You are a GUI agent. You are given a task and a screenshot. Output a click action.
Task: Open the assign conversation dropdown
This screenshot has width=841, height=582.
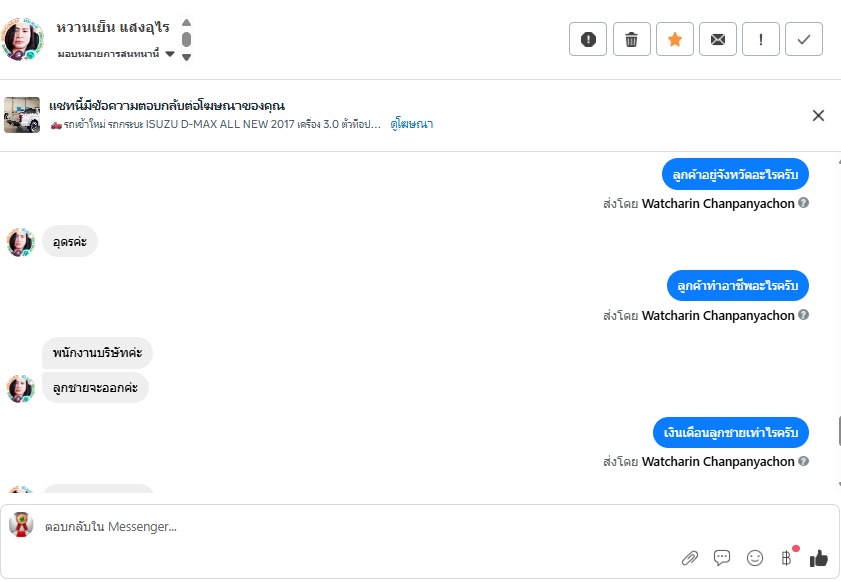click(116, 54)
